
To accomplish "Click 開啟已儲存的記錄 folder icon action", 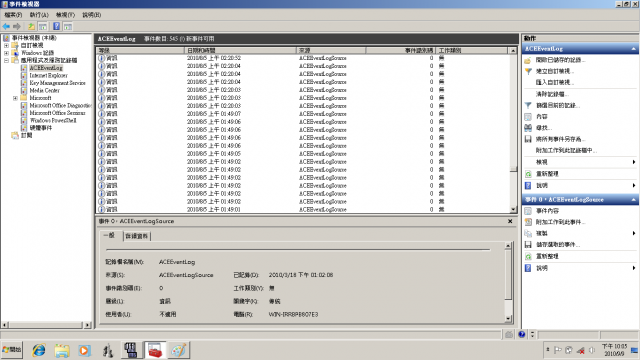I will 528,60.
